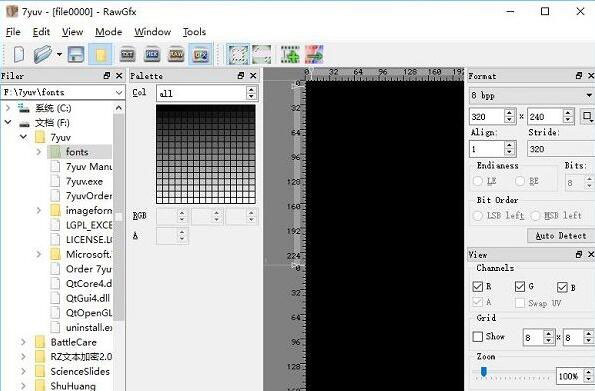This screenshot has width=595, height=391.
Task: Click the save floppy disk icon
Action: coord(76,54)
